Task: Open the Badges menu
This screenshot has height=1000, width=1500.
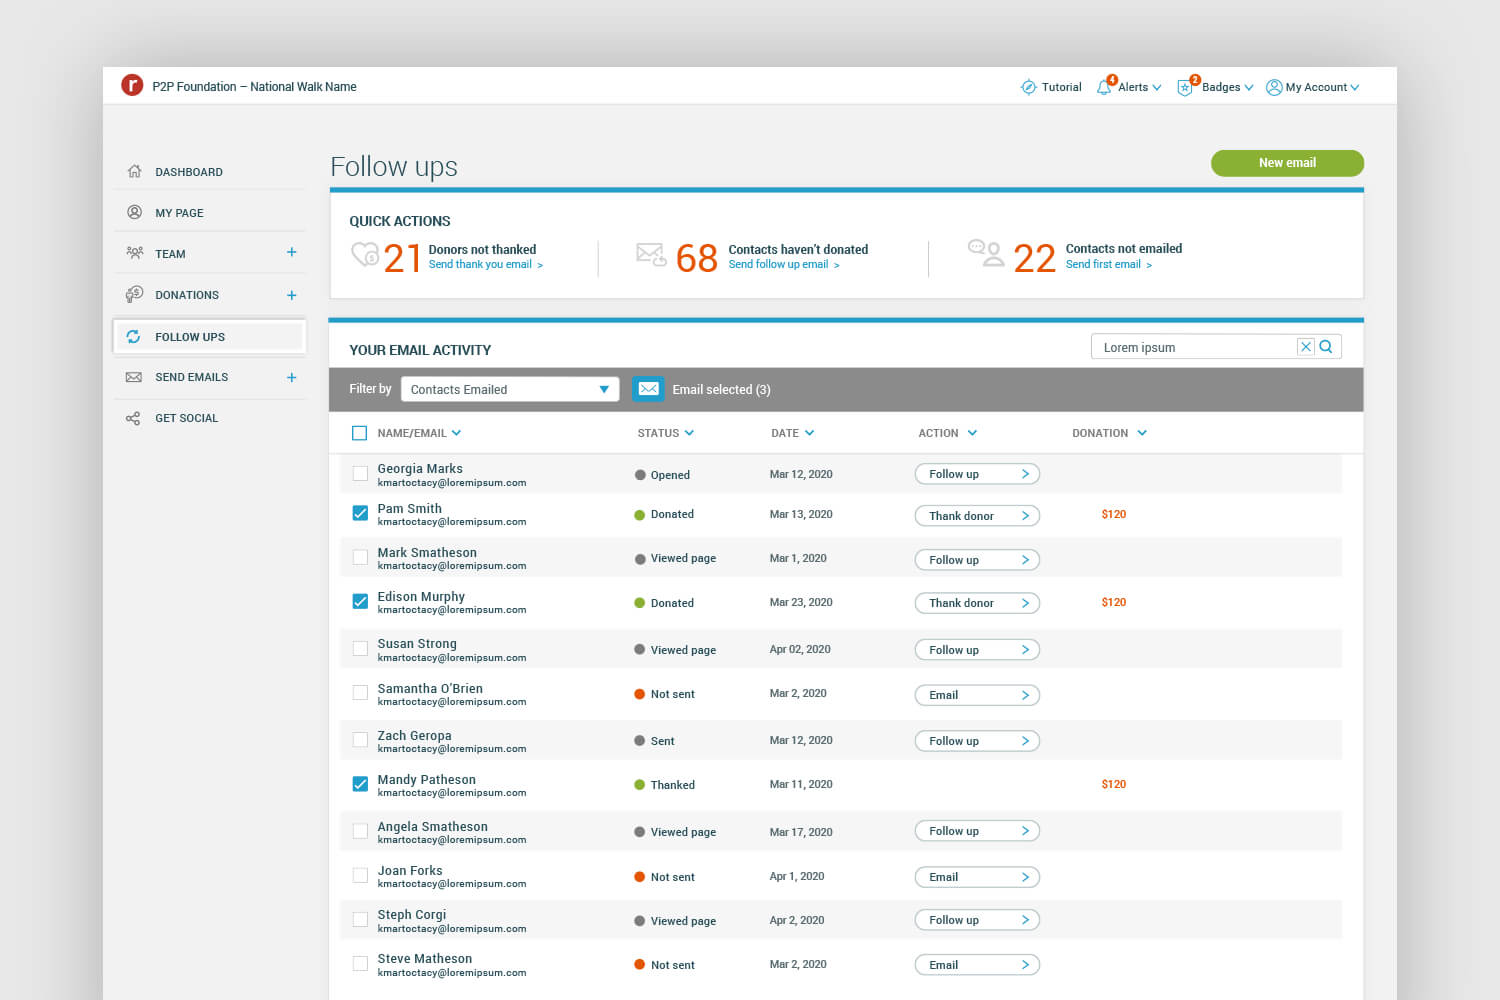Action: tap(1227, 87)
